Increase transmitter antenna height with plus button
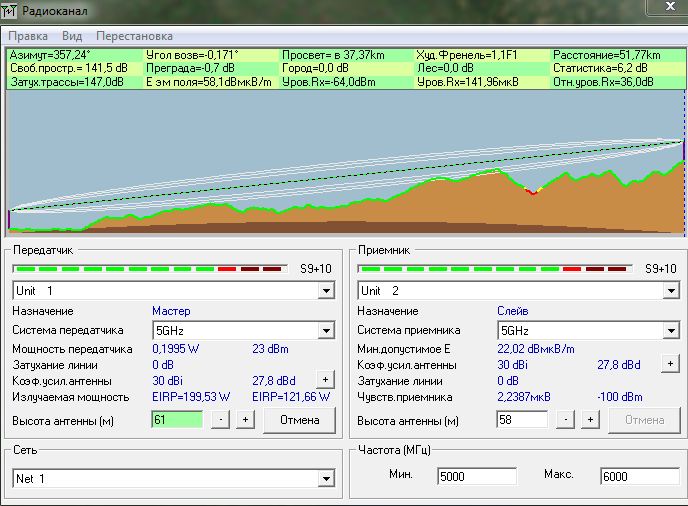688x506 pixels. (245, 421)
